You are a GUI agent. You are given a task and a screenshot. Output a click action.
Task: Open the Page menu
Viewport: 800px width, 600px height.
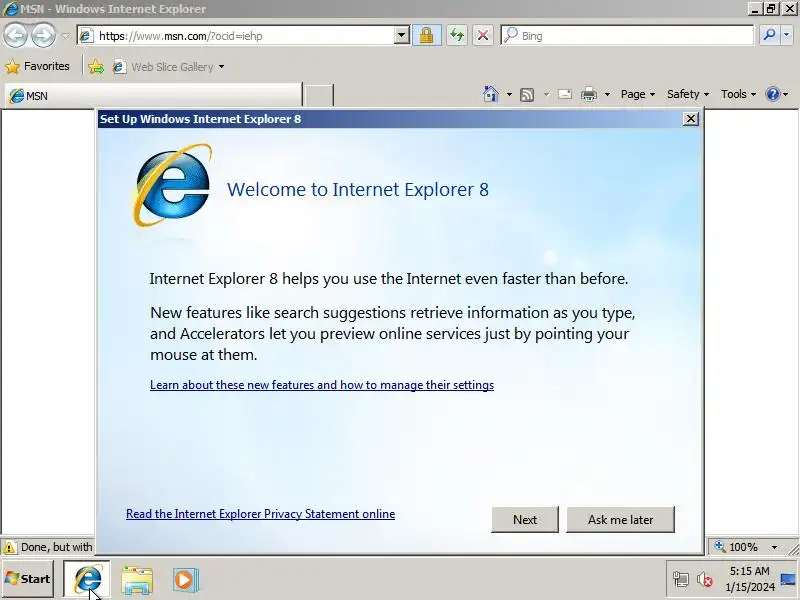tap(638, 94)
